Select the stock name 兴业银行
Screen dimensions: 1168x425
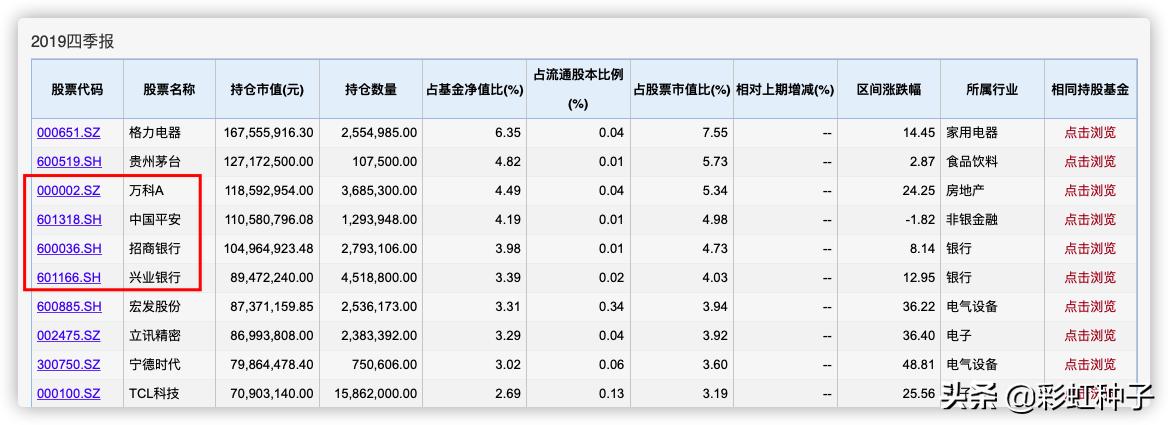pyautogui.click(x=154, y=278)
